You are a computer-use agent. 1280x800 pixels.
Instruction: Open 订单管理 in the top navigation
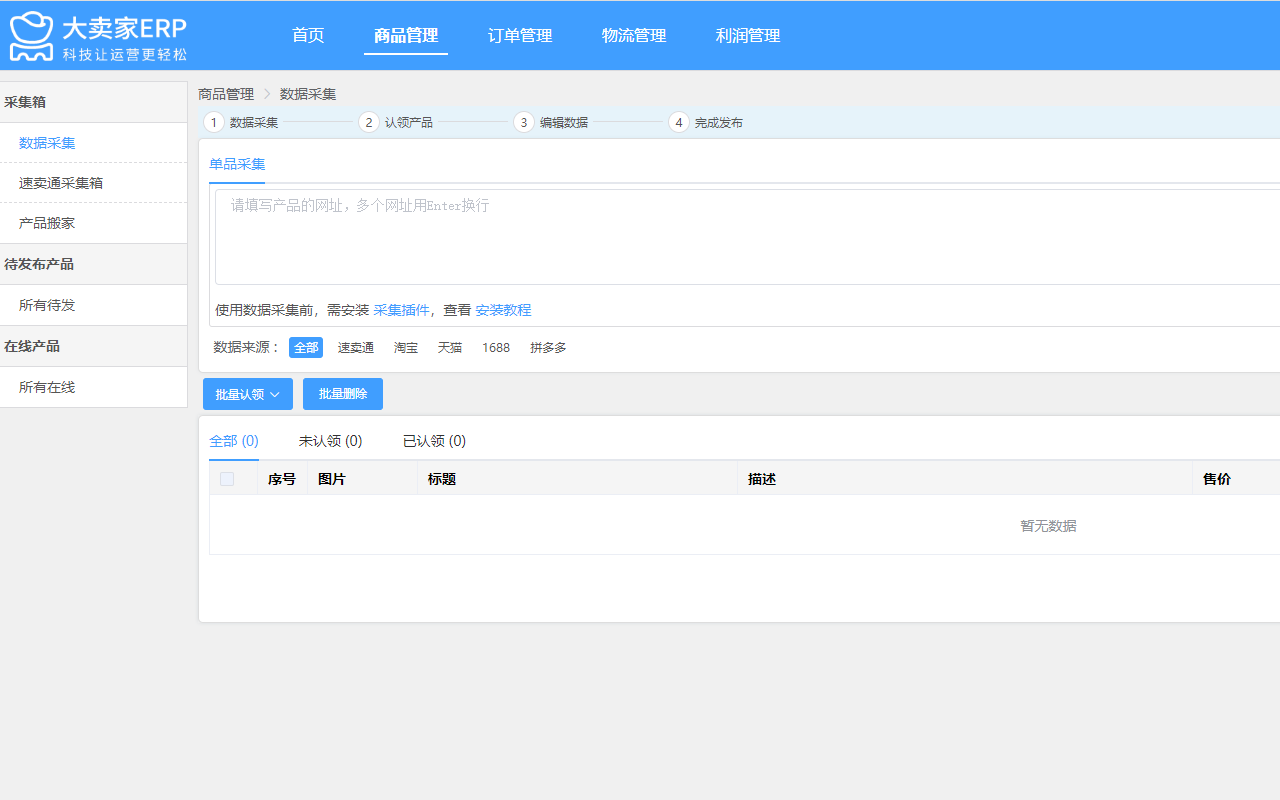[520, 35]
